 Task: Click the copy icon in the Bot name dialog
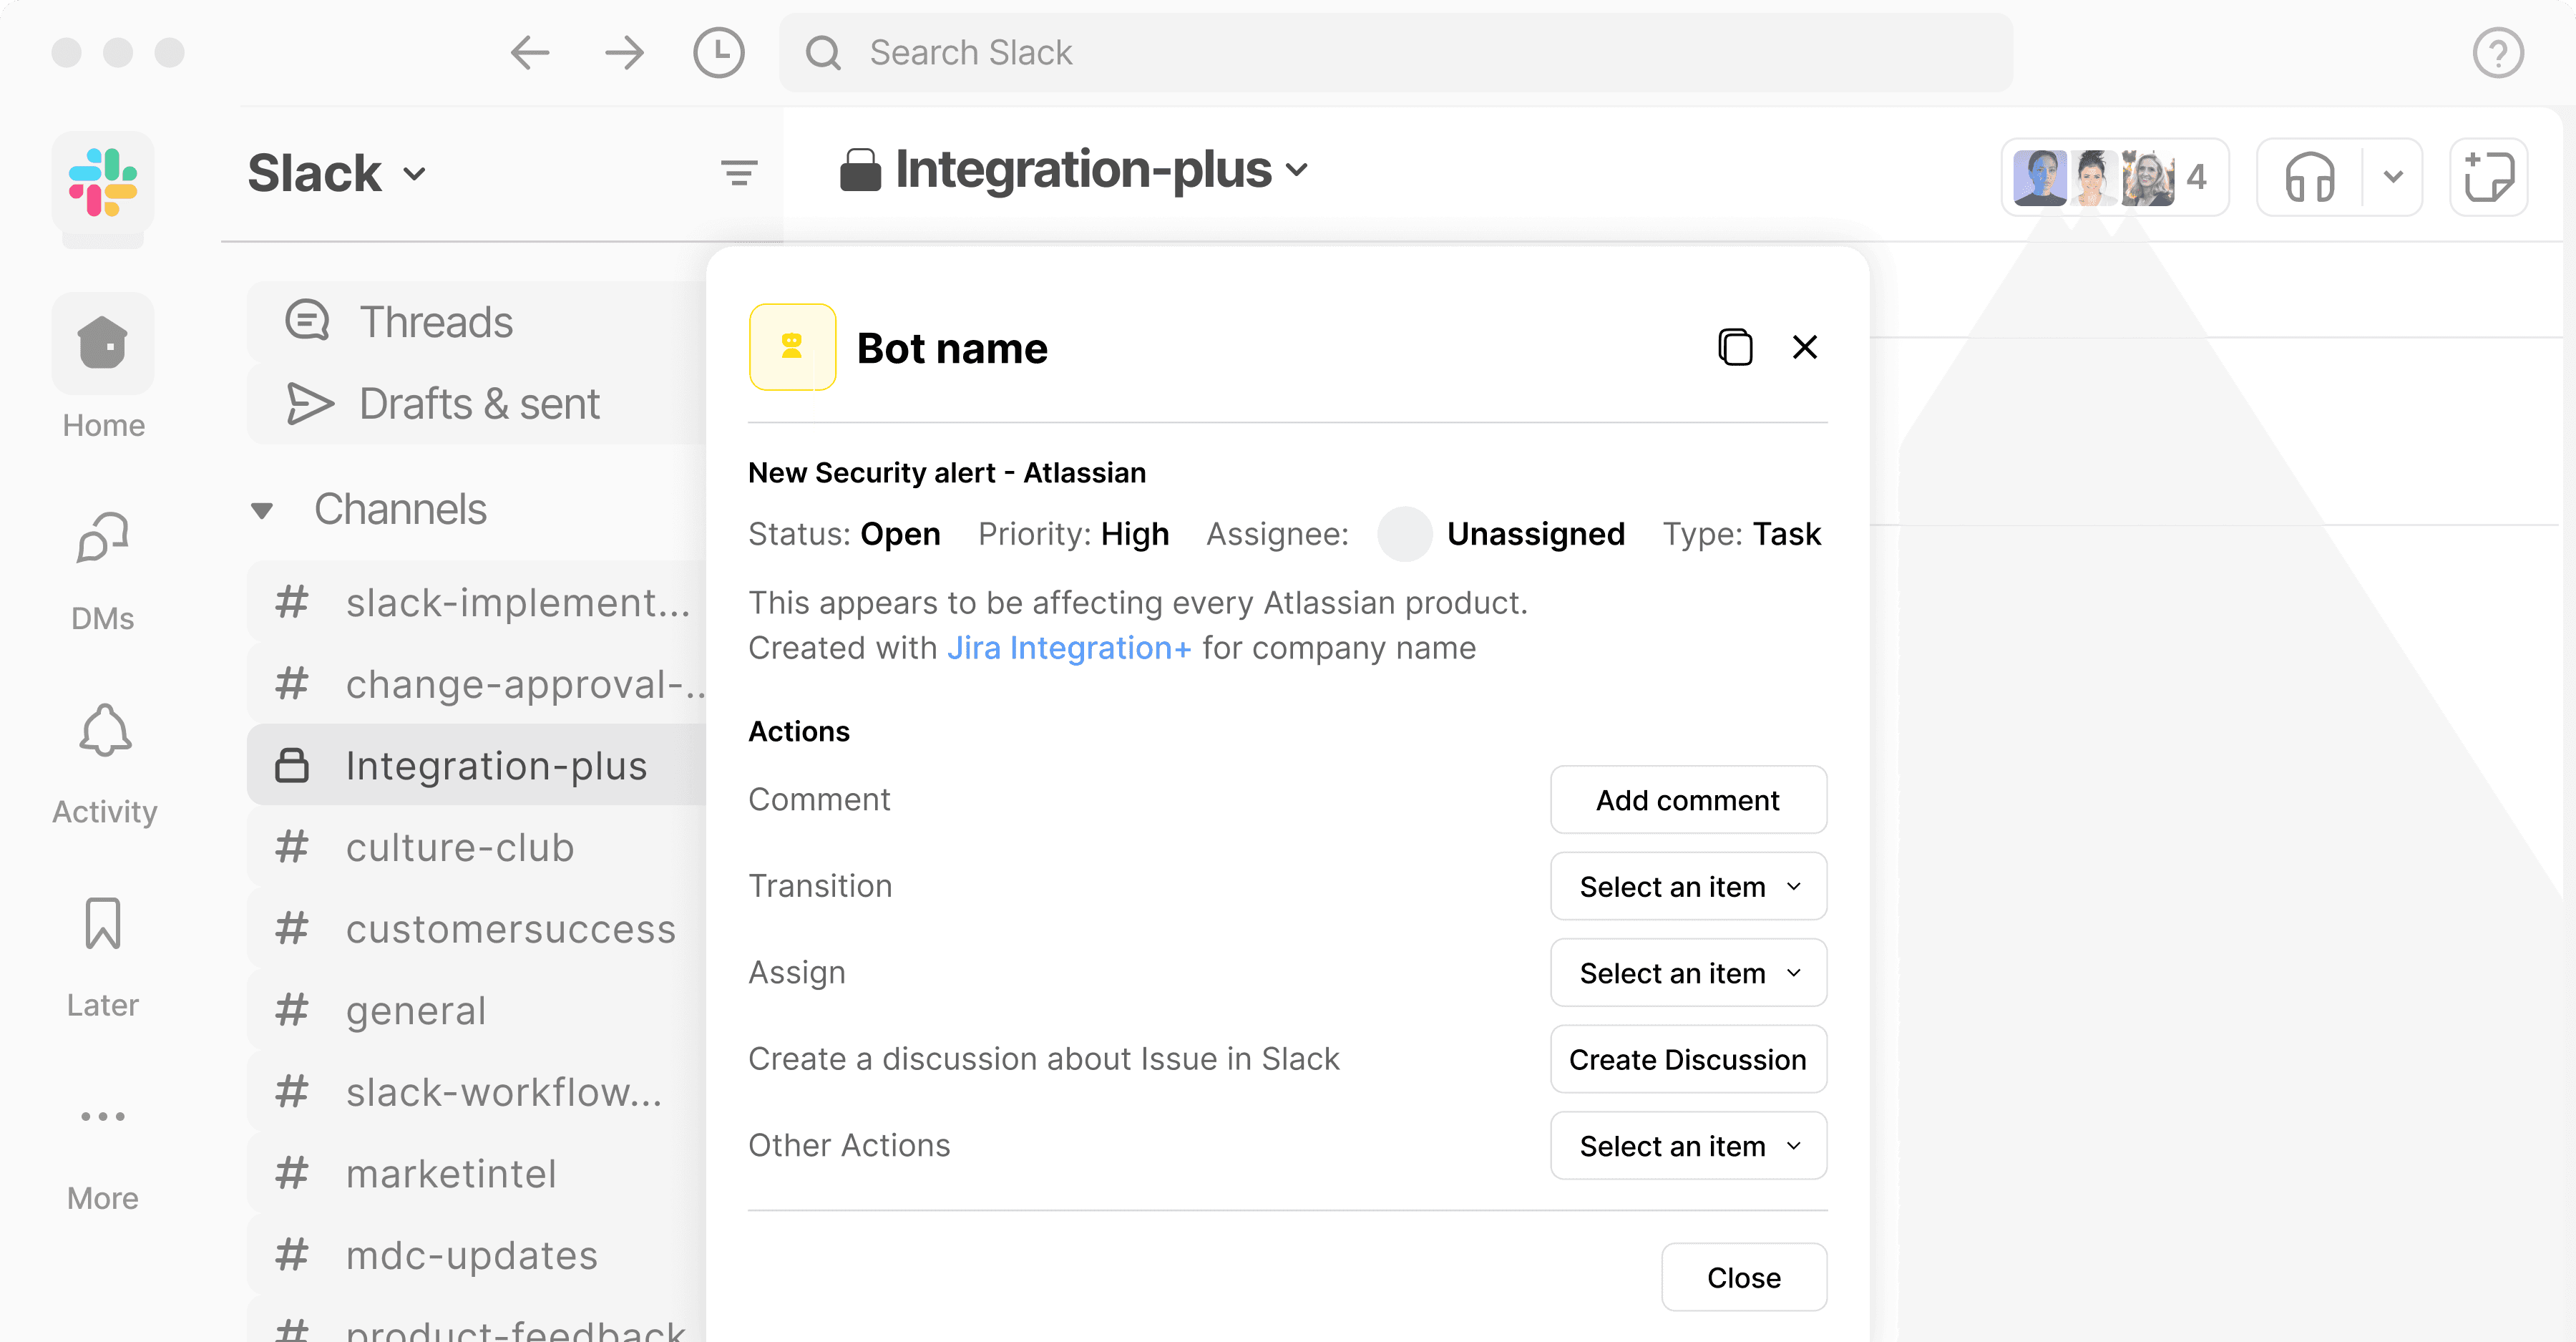click(1735, 347)
